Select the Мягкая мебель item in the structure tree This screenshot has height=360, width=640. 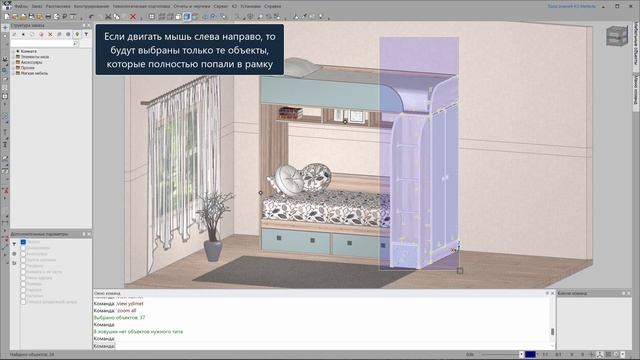[34, 73]
